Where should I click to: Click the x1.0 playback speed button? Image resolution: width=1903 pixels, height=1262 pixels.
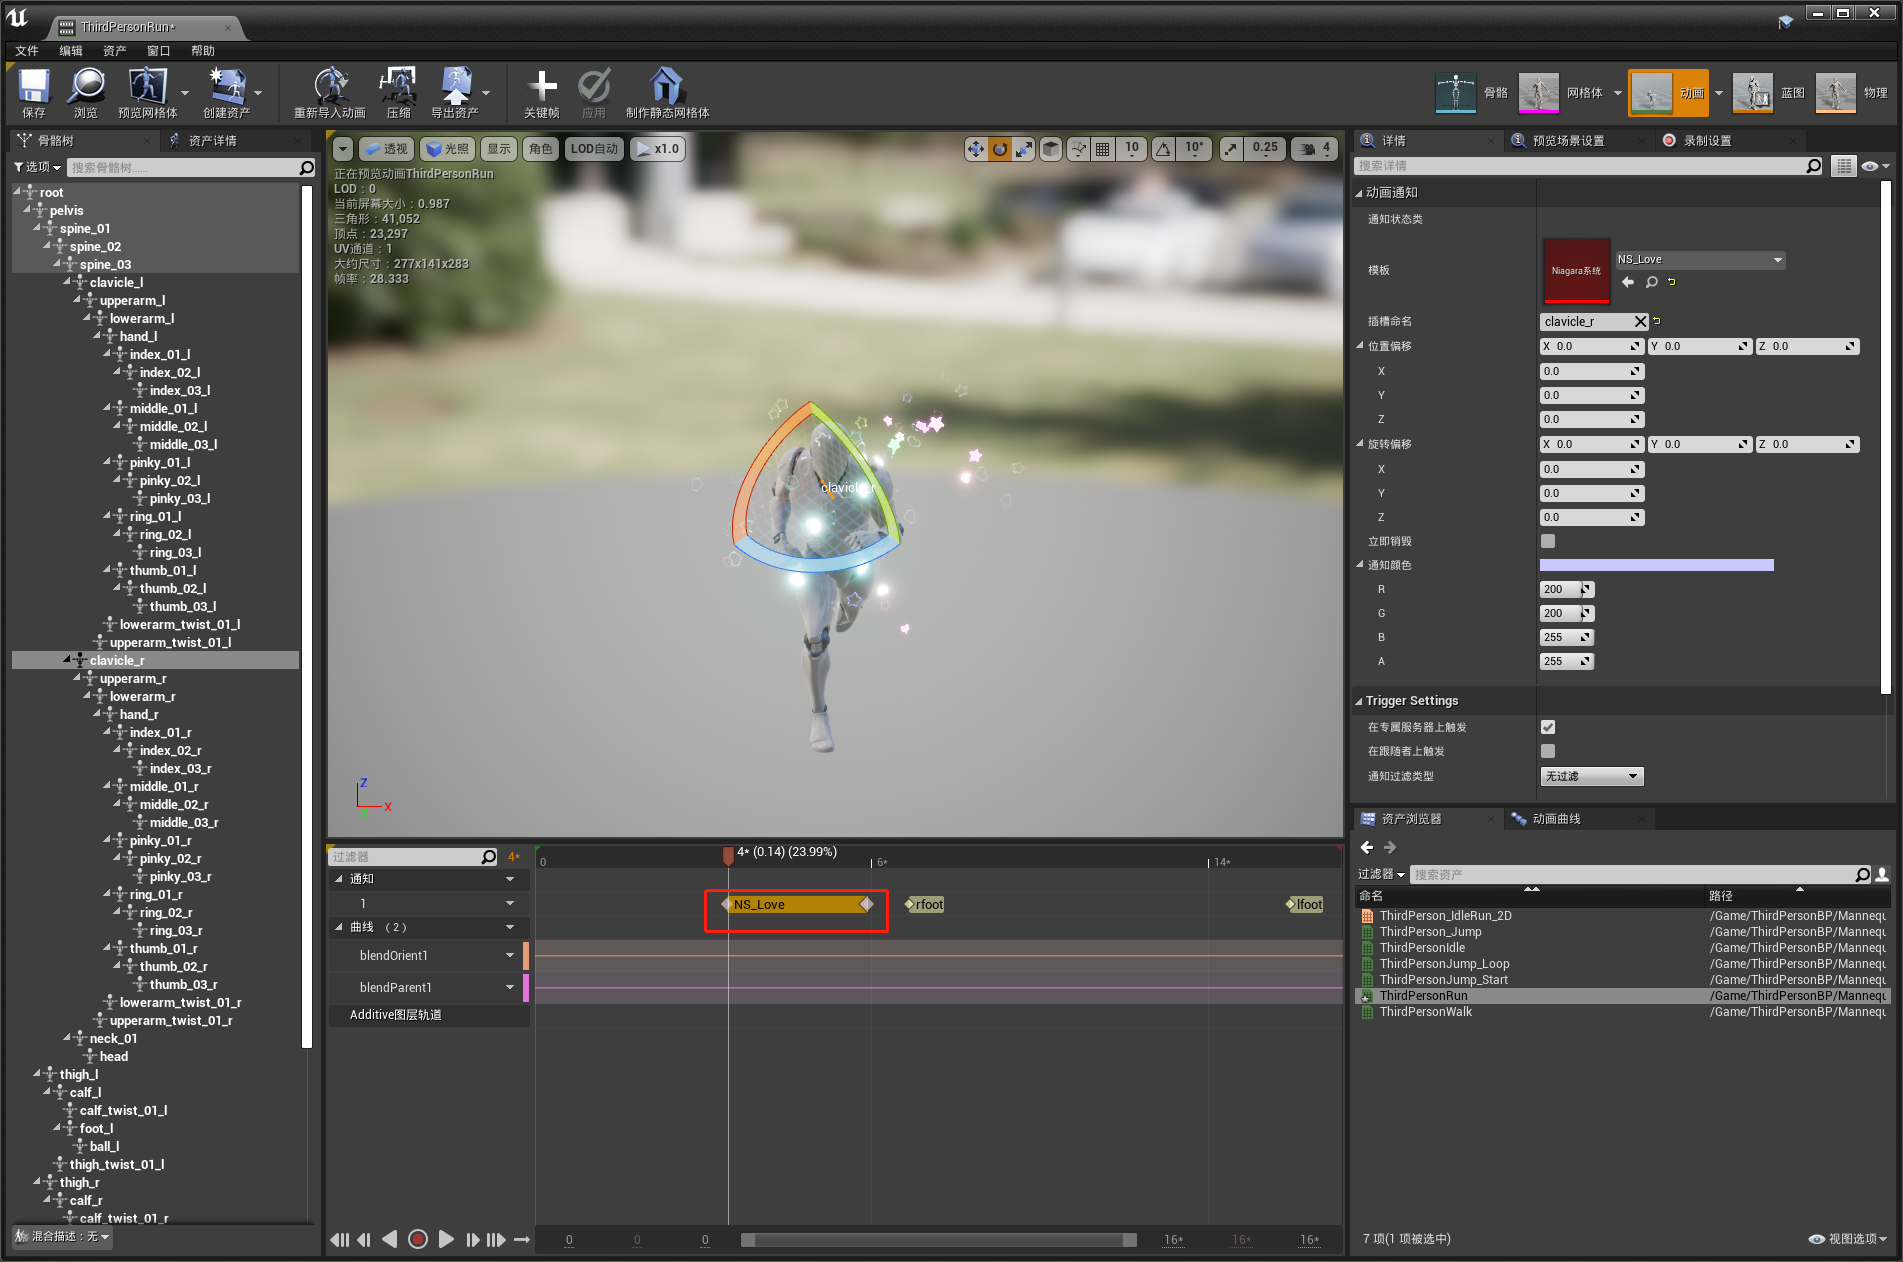pyautogui.click(x=658, y=149)
